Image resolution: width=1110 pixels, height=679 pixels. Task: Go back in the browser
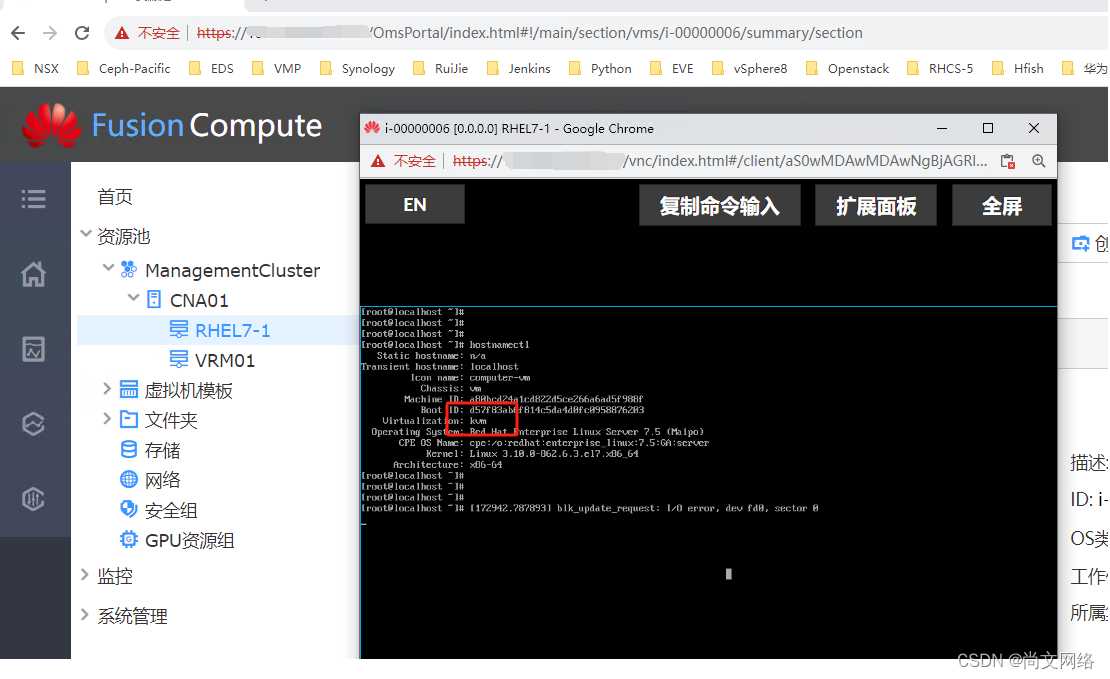[x=18, y=33]
